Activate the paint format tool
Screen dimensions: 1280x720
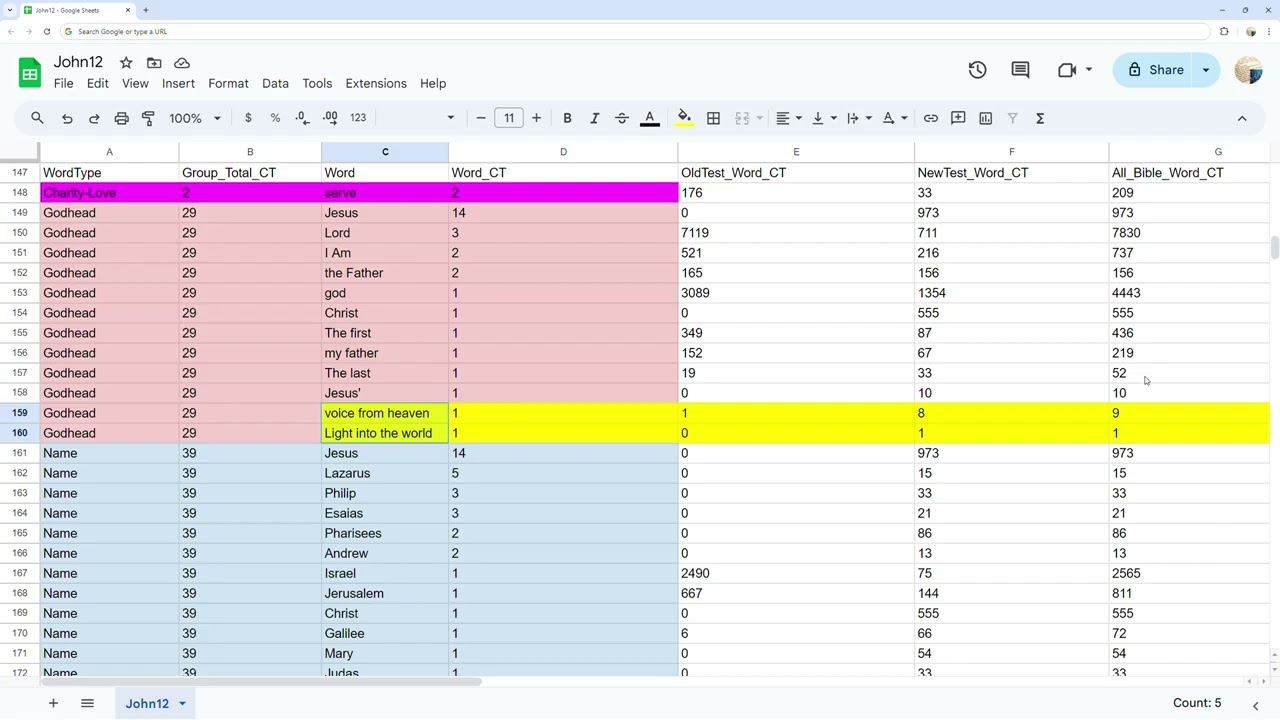(148, 118)
